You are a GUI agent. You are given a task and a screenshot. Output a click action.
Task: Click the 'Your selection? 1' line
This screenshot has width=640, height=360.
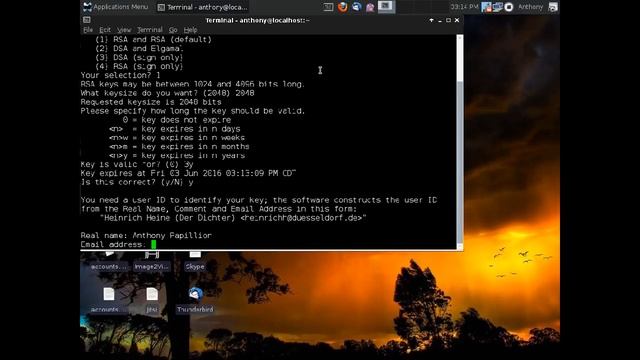click(120, 76)
